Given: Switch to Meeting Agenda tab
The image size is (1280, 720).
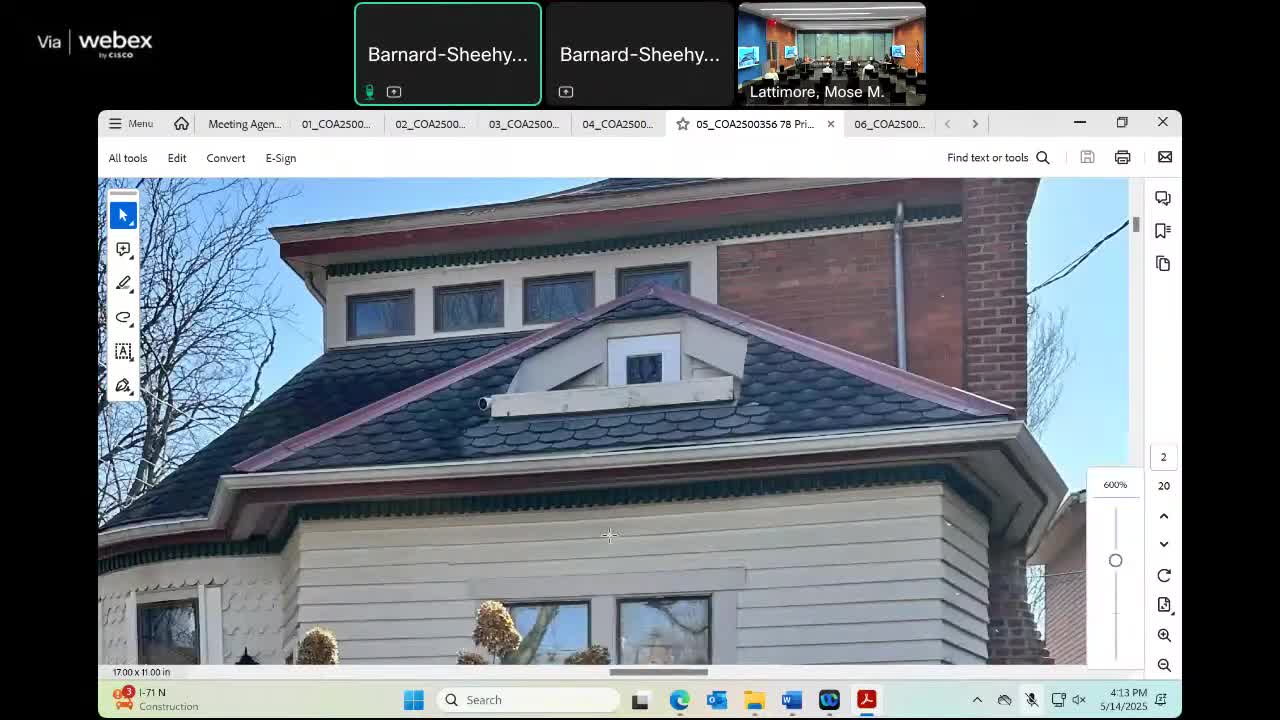Looking at the screenshot, I should click(x=245, y=124).
